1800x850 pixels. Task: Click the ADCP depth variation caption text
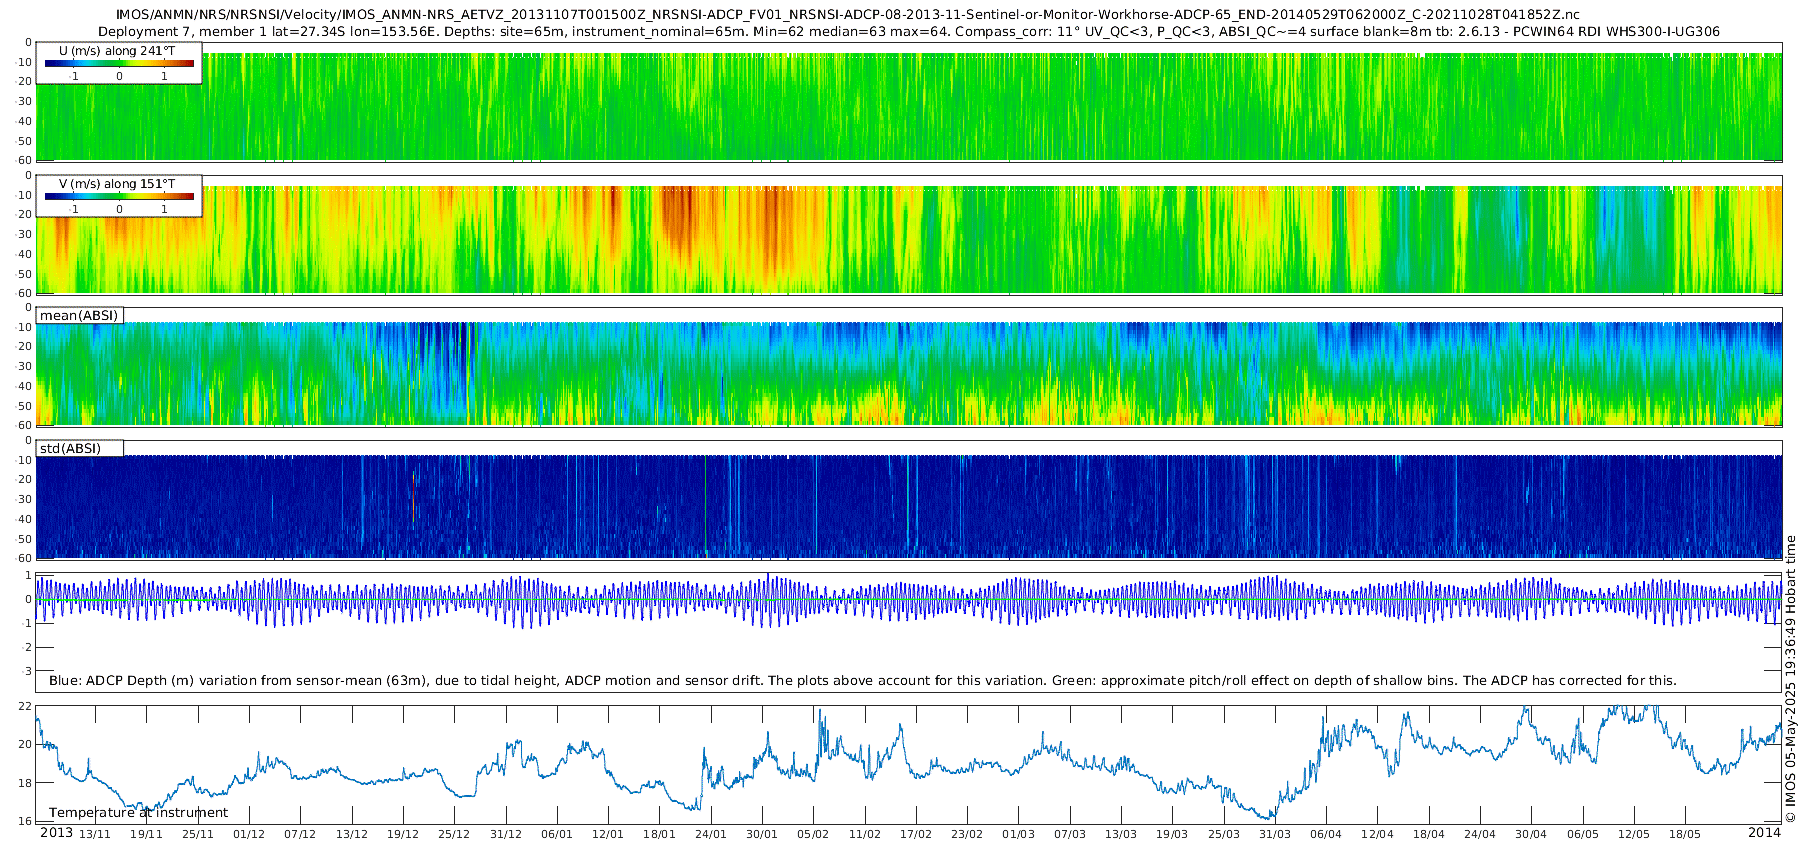(x=862, y=681)
